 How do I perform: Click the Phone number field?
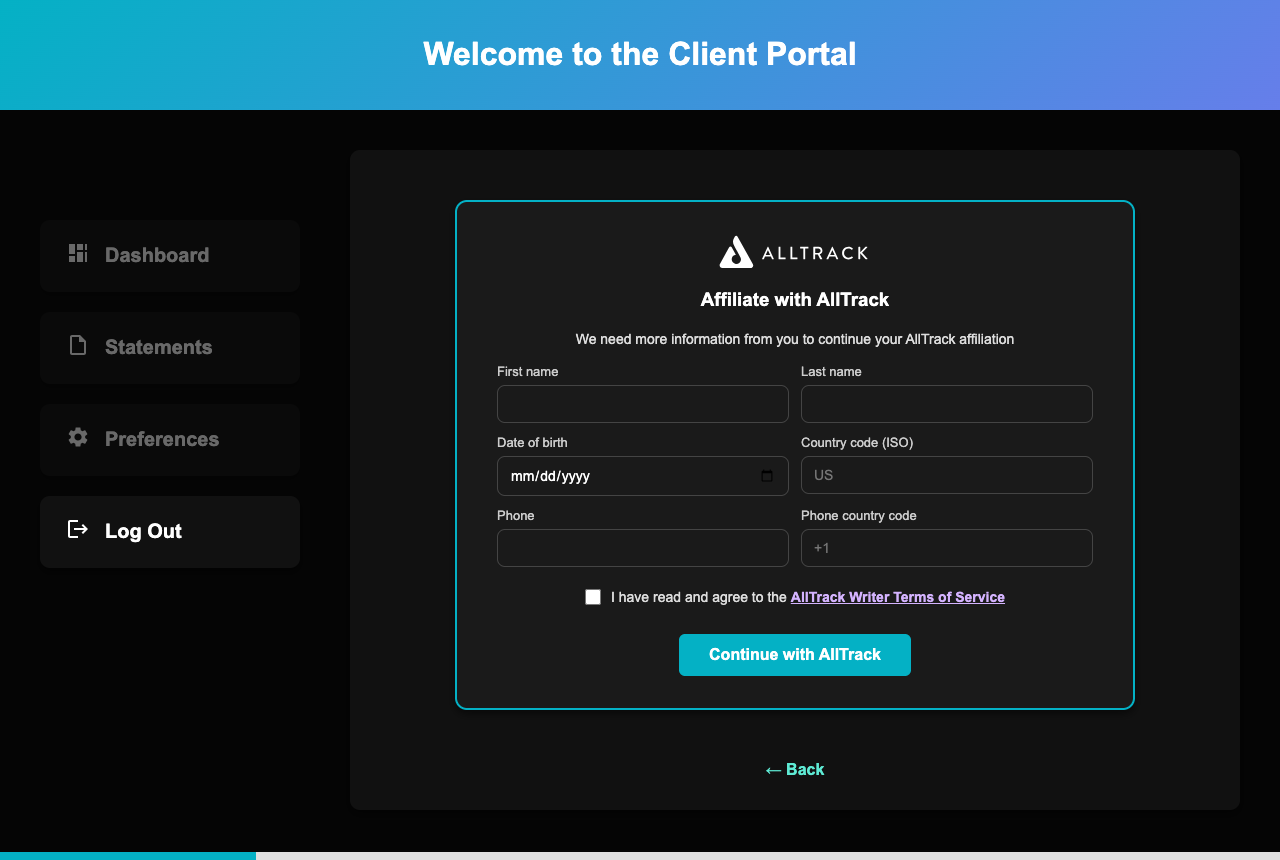tap(643, 548)
